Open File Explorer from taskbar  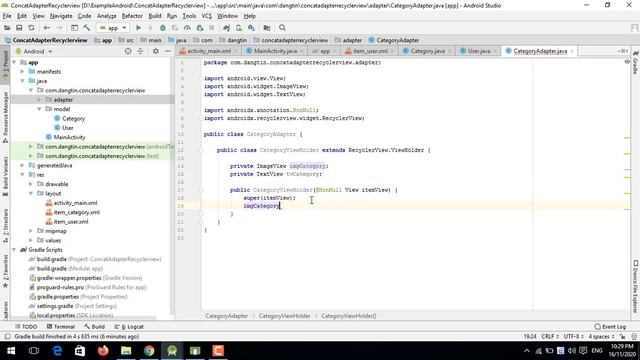(x=126, y=351)
